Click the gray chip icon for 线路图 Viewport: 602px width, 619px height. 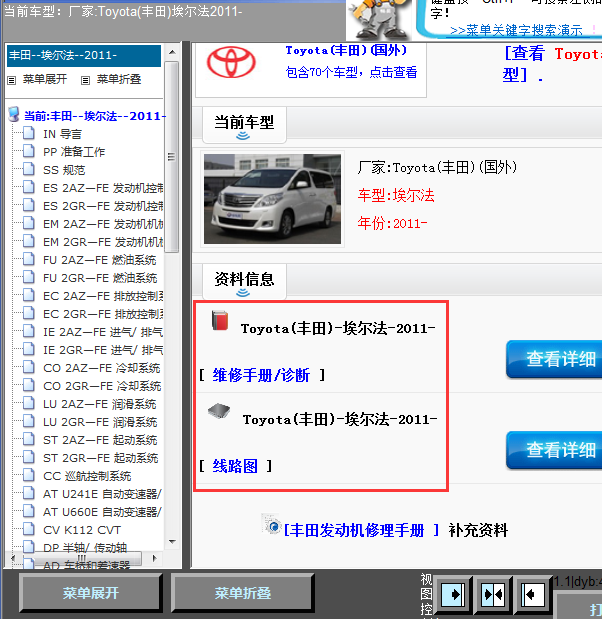(x=219, y=411)
